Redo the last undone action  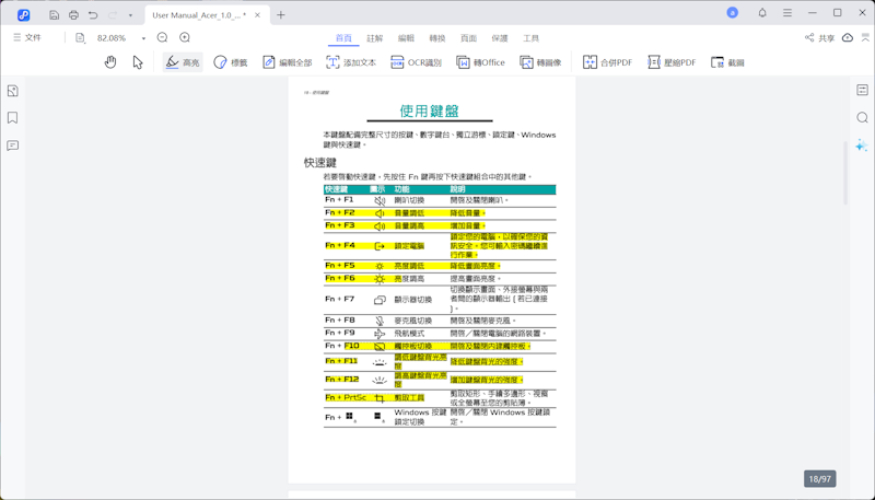coord(112,15)
